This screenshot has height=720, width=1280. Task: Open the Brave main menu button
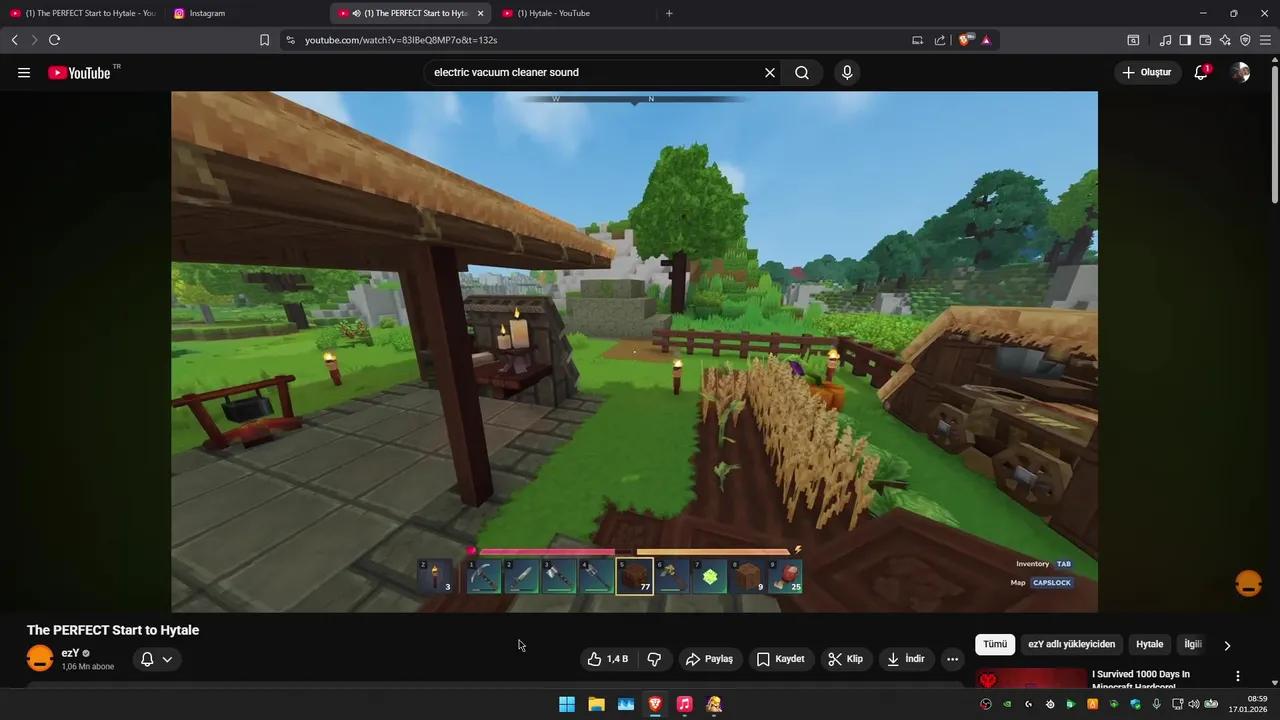[x=1265, y=40]
